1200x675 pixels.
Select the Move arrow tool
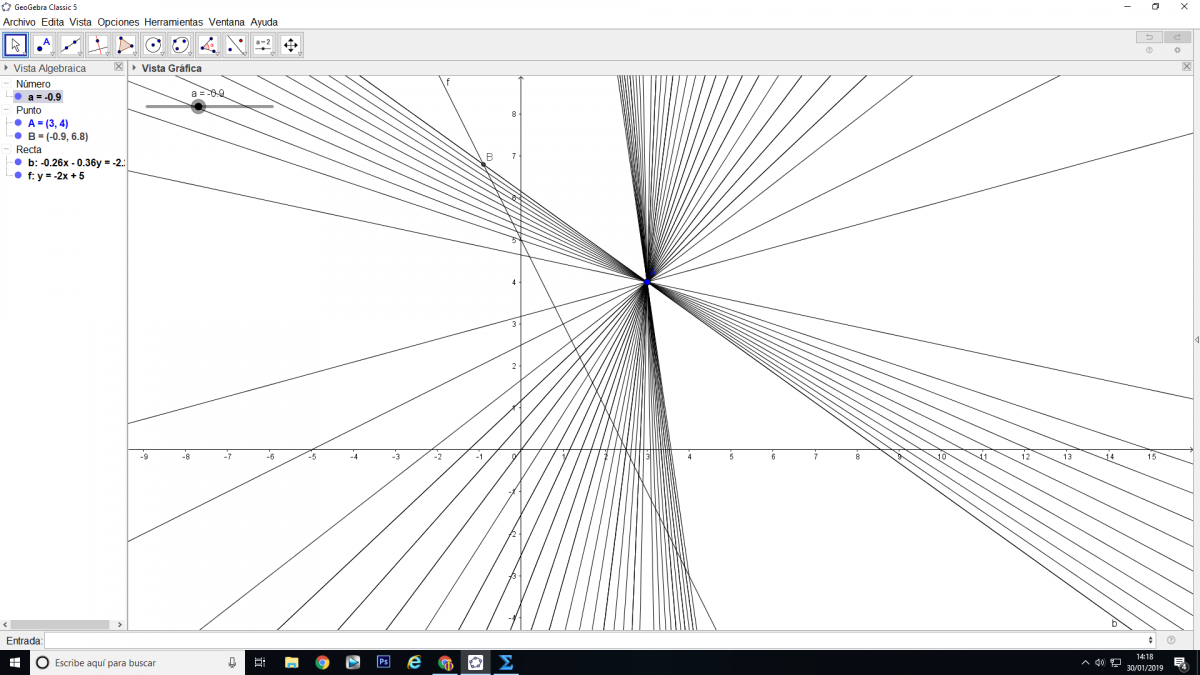(16, 45)
